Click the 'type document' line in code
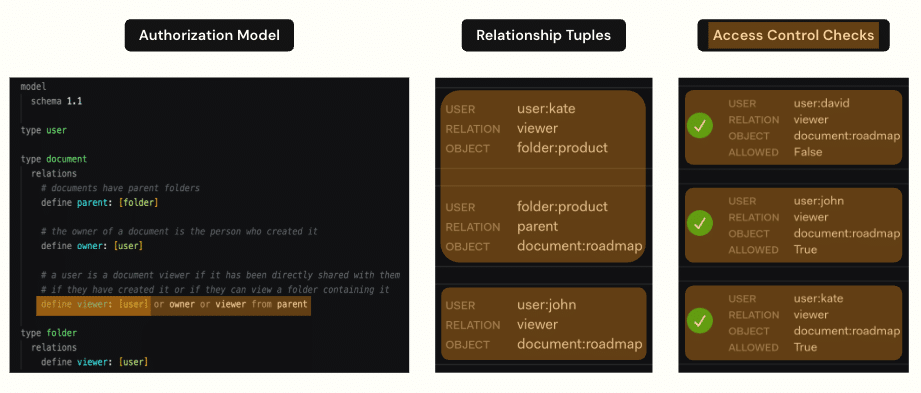Image resolution: width=921 pixels, height=393 pixels. [x=53, y=159]
